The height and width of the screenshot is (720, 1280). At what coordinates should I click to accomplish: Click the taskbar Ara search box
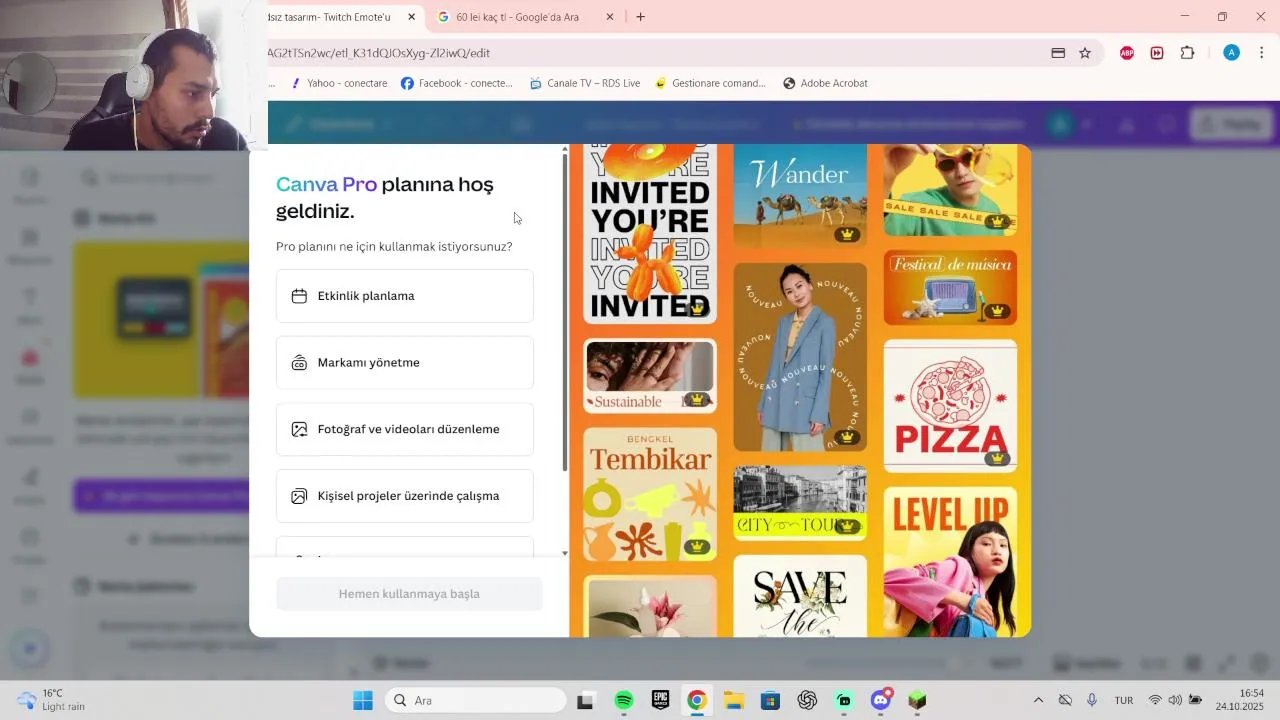point(475,700)
